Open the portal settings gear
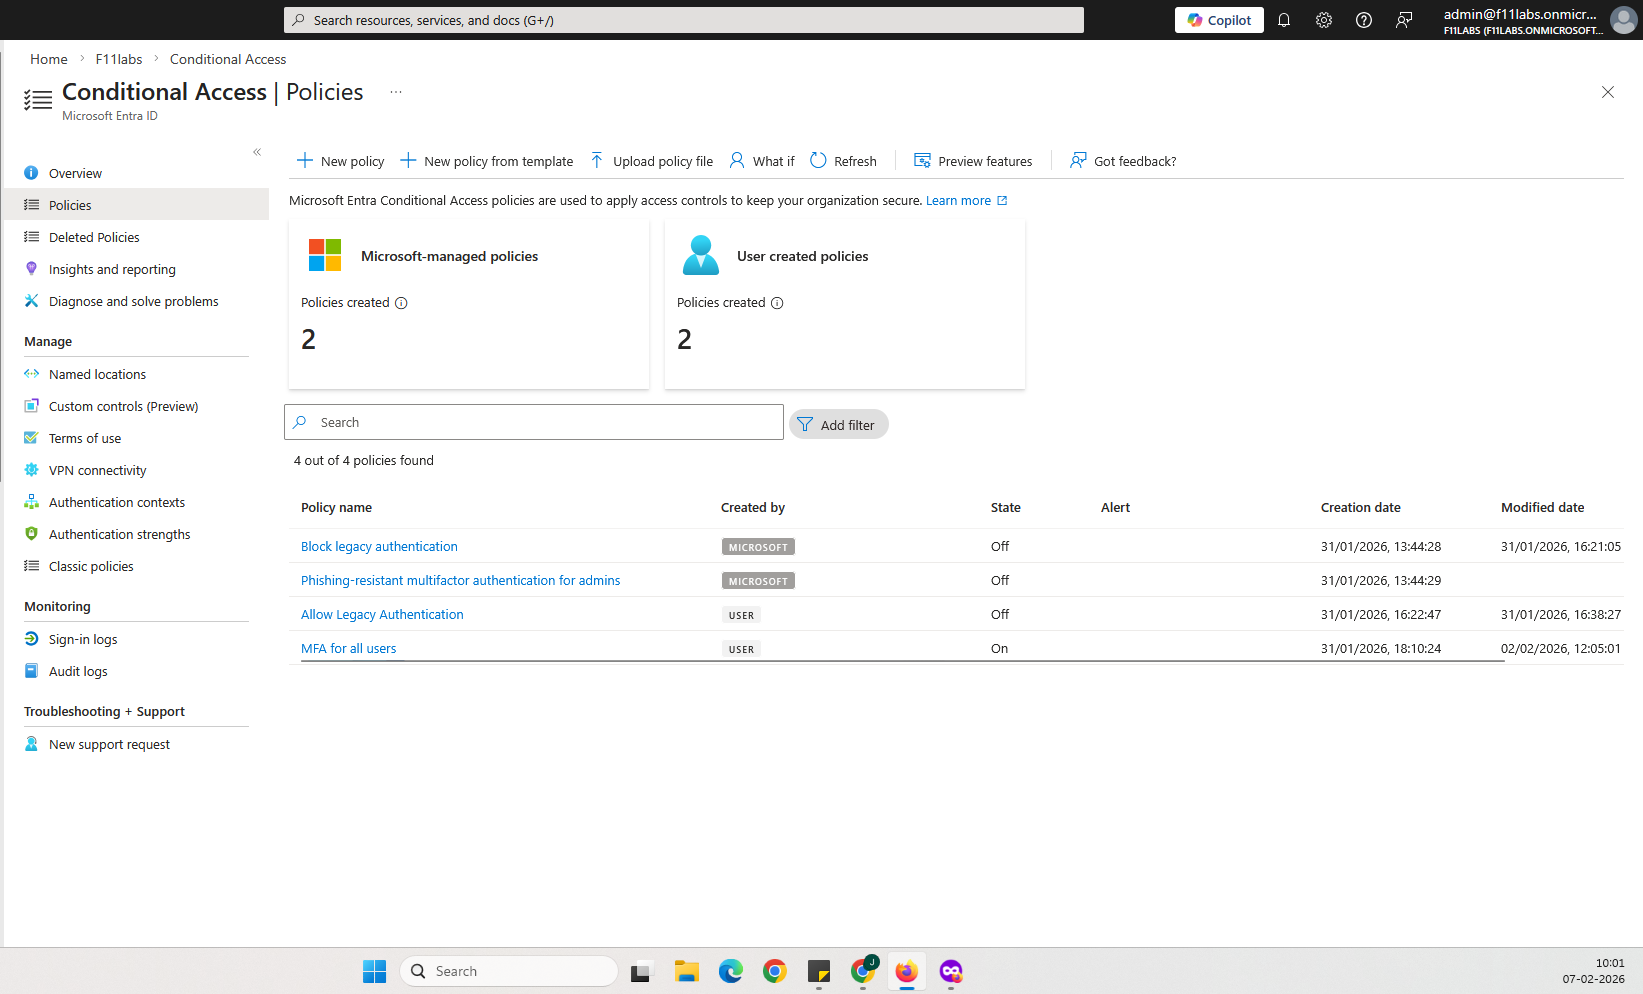1643x994 pixels. tap(1324, 19)
